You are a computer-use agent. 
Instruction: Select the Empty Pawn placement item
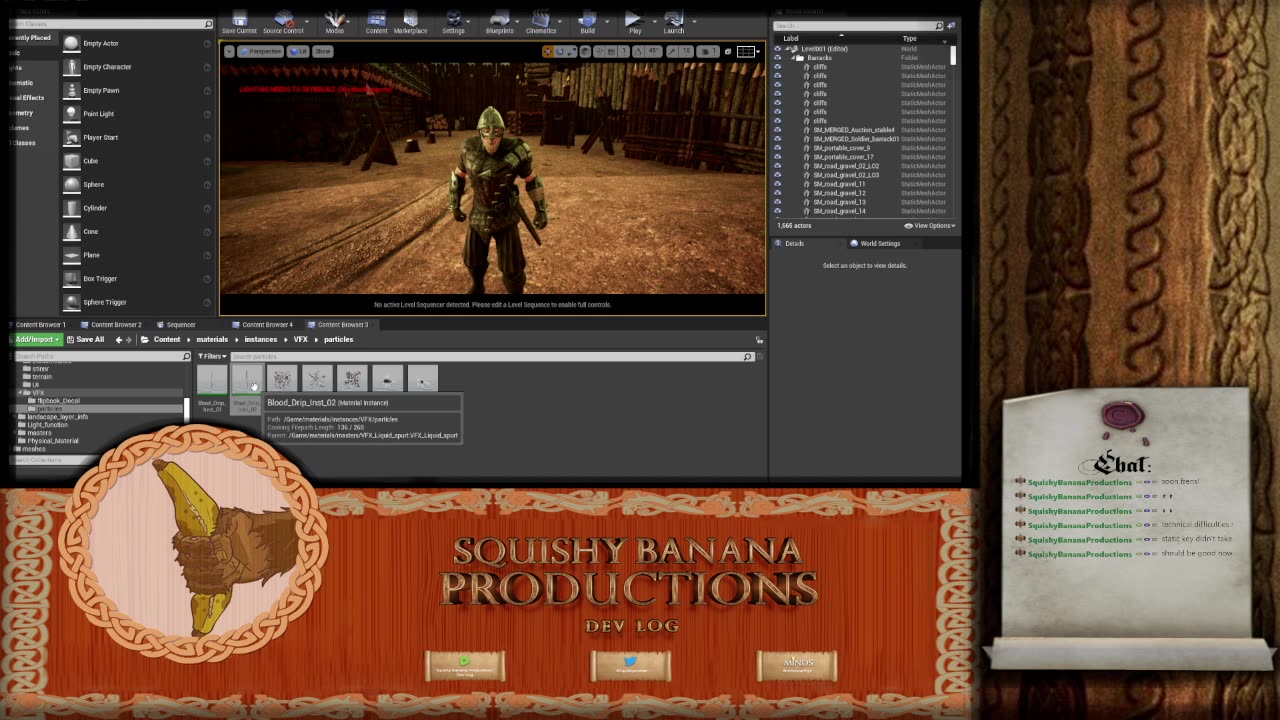[x=138, y=90]
